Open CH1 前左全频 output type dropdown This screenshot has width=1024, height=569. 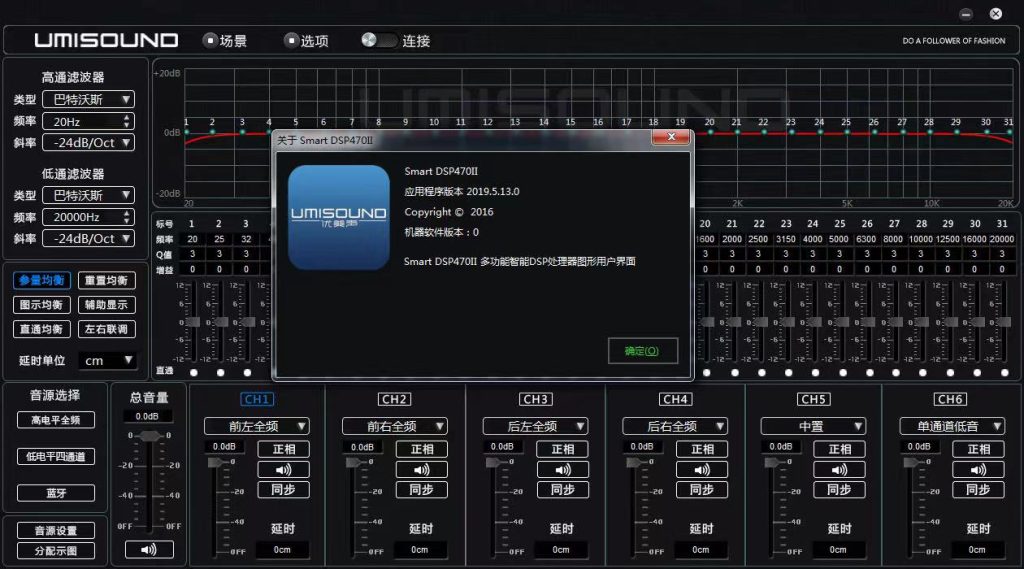coord(257,427)
